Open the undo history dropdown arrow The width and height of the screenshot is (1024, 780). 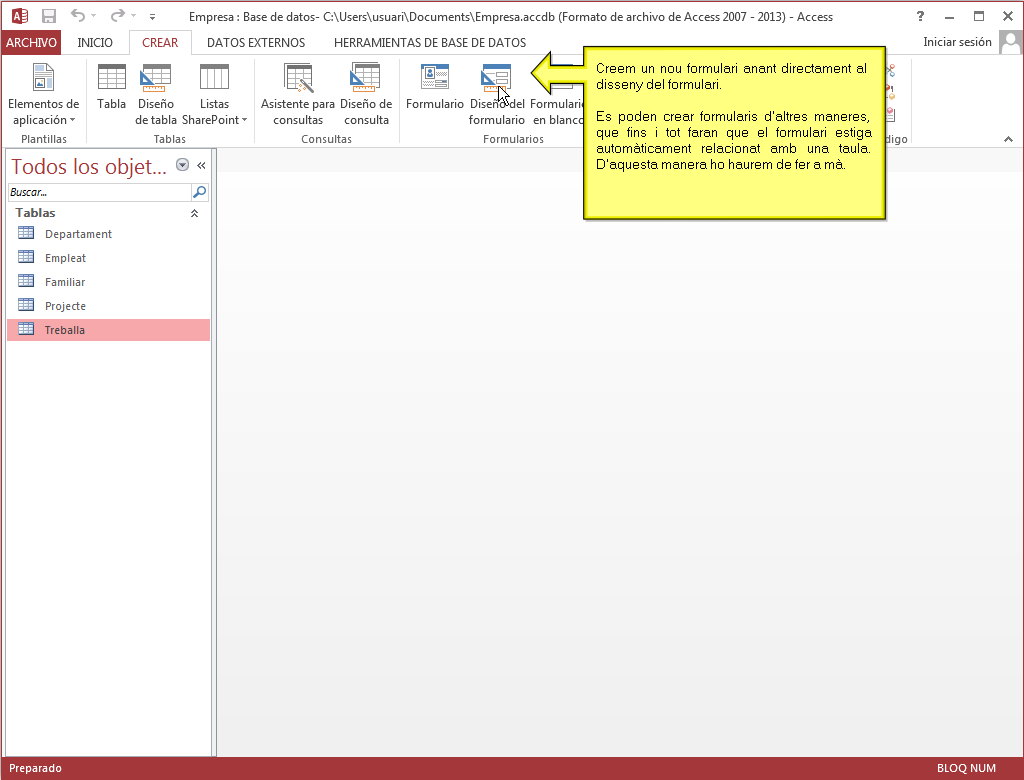coord(94,16)
